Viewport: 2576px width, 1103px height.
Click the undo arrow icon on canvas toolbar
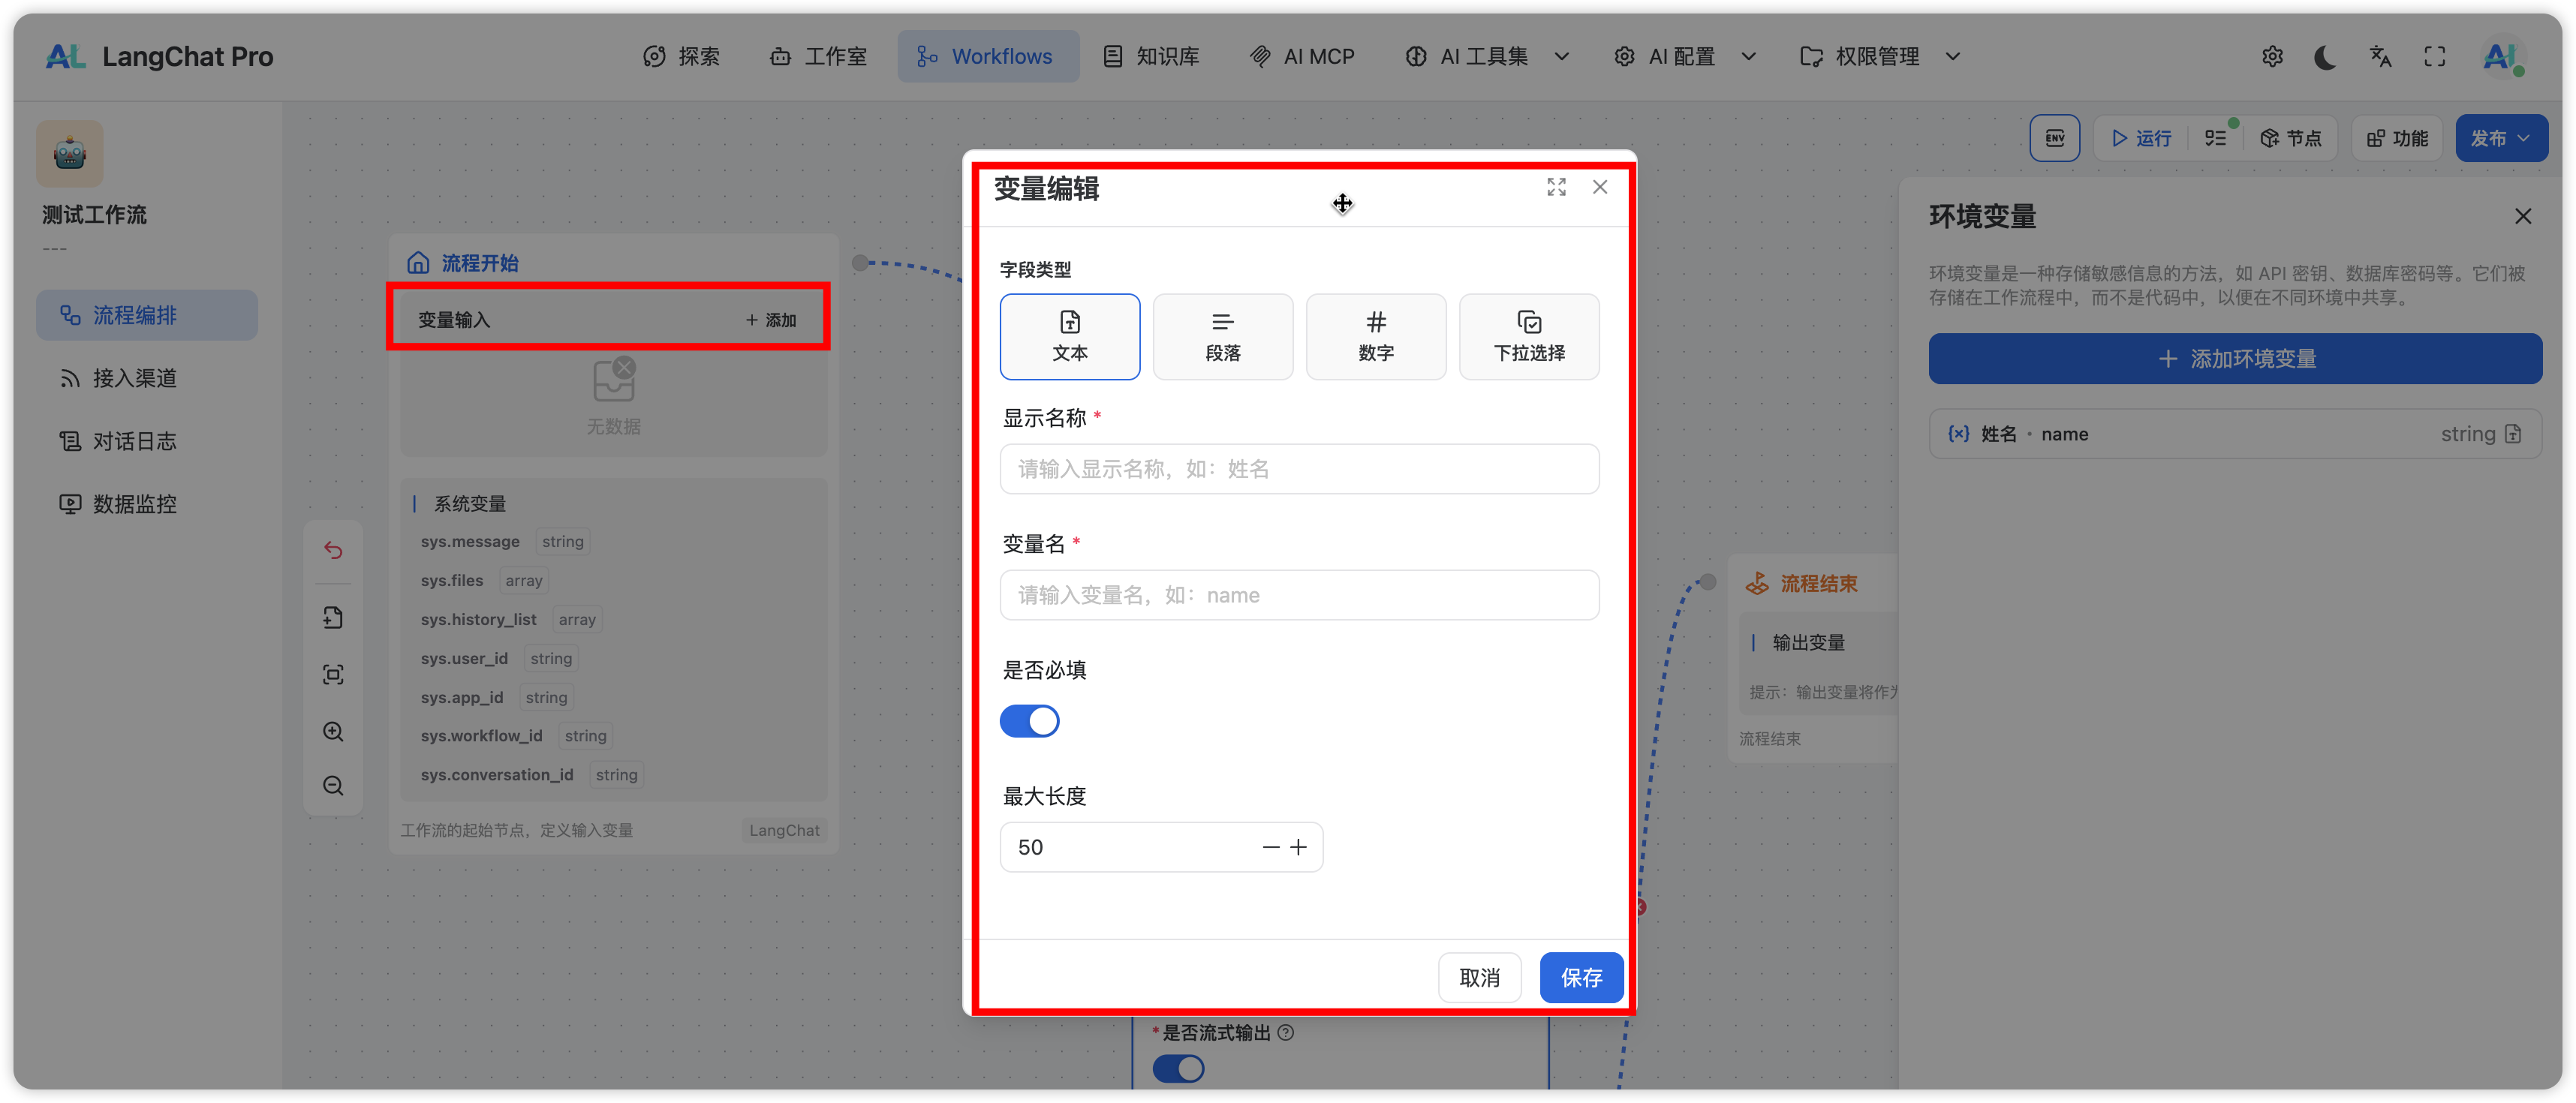click(x=333, y=550)
